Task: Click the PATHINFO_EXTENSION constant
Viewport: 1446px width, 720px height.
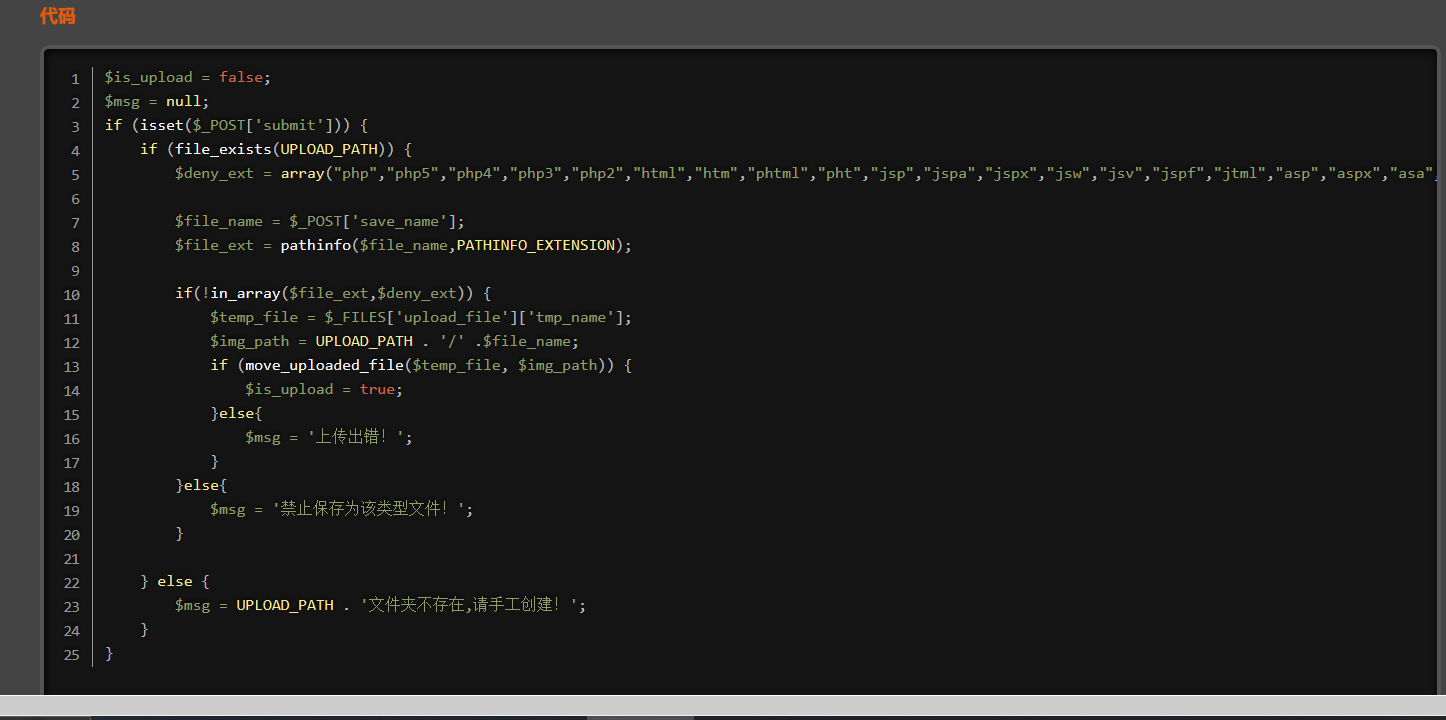Action: click(x=536, y=245)
